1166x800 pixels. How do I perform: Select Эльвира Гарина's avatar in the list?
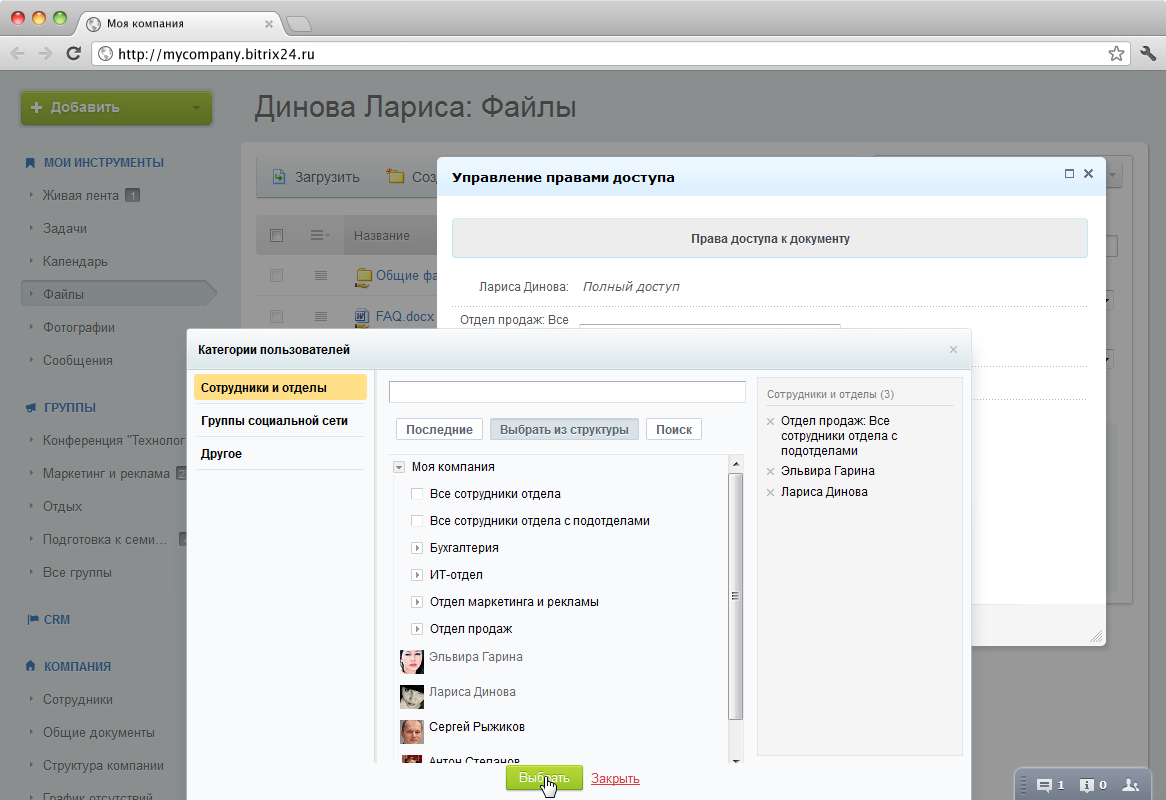(x=412, y=662)
